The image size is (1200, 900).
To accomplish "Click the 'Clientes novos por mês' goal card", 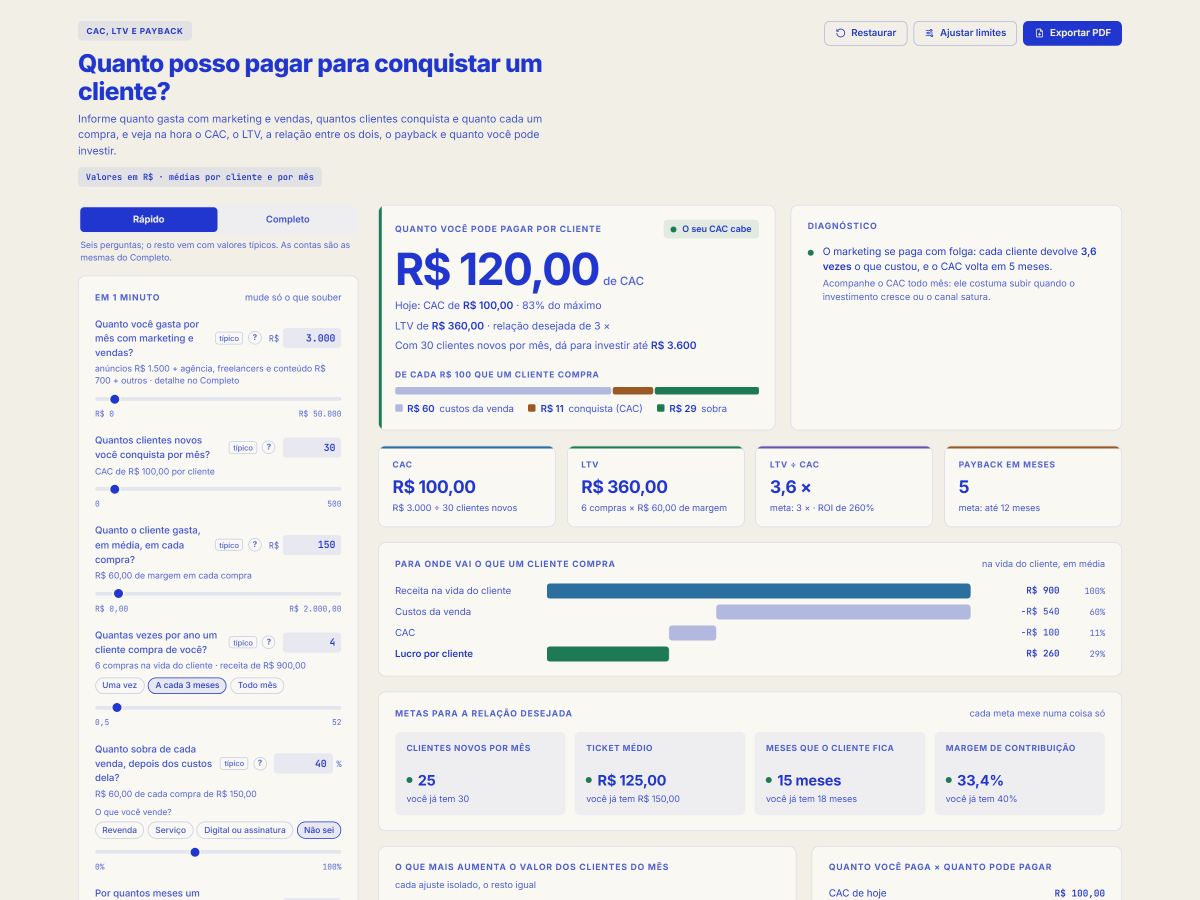I will [x=480, y=773].
